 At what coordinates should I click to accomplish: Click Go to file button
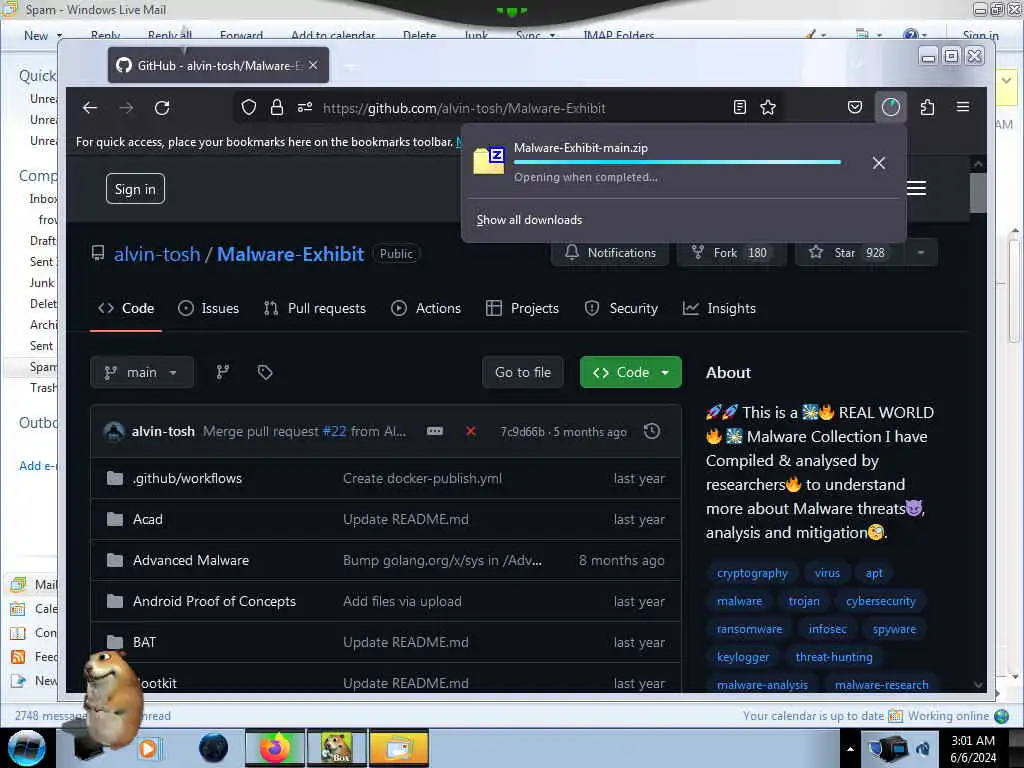tap(522, 372)
